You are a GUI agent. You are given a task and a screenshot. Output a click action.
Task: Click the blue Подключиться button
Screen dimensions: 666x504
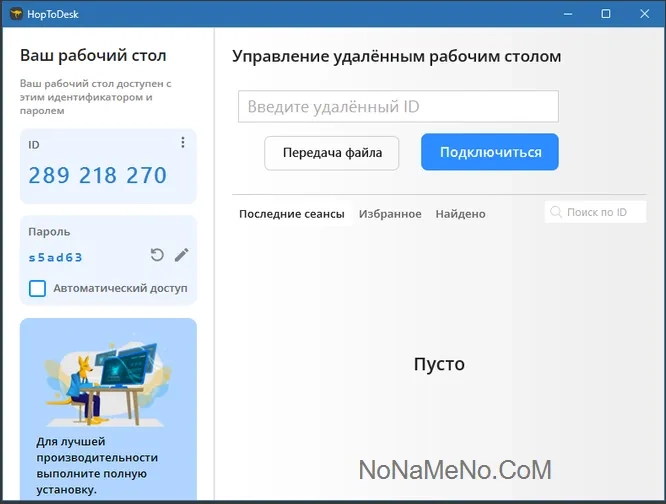[489, 152]
